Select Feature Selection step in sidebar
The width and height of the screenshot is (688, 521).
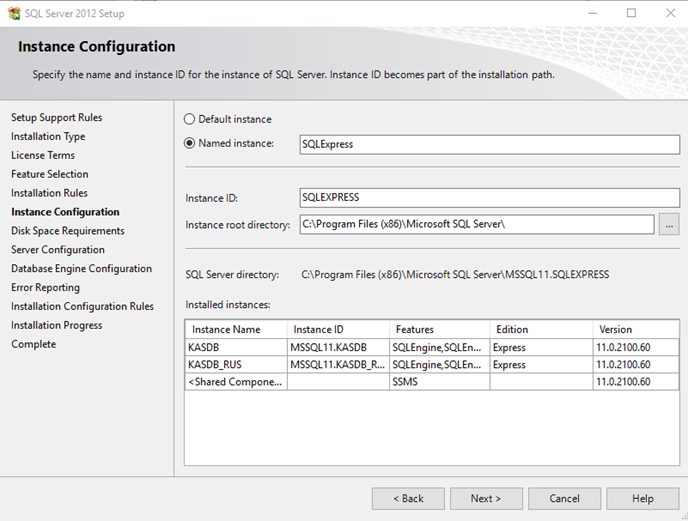(x=50, y=174)
